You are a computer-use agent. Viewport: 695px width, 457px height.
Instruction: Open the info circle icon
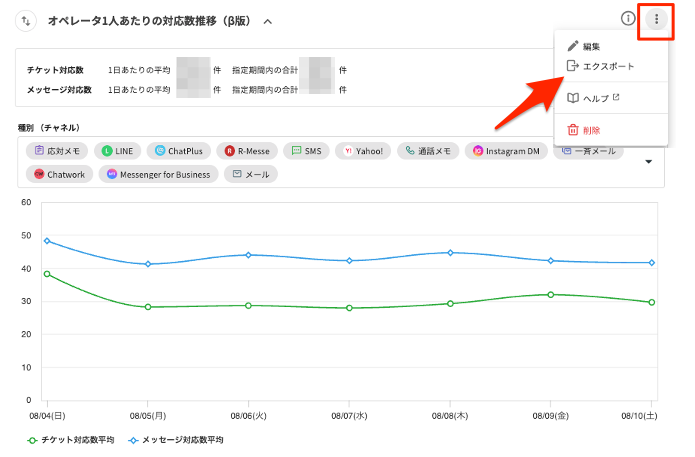coord(628,19)
